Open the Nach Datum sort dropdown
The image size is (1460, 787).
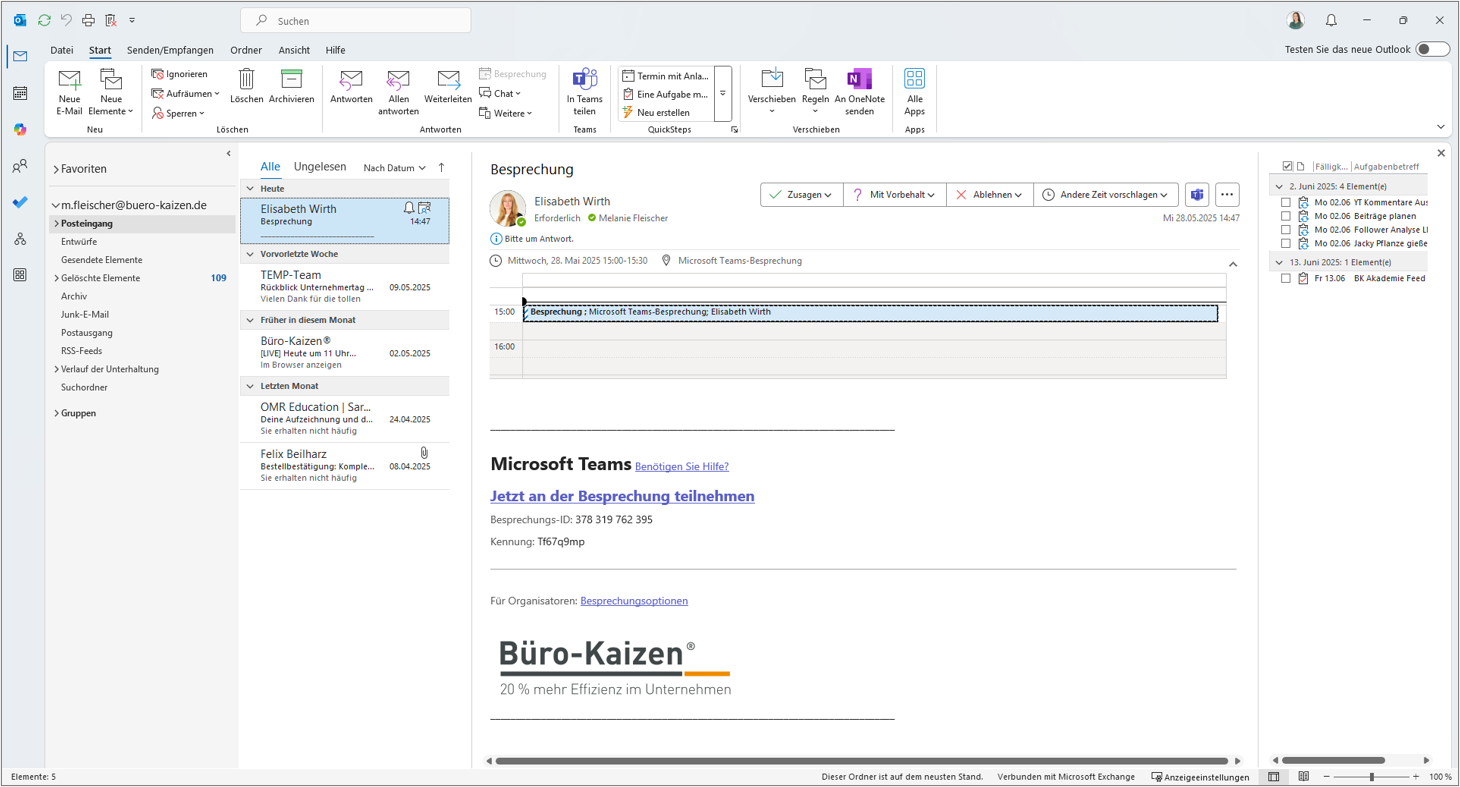394,168
